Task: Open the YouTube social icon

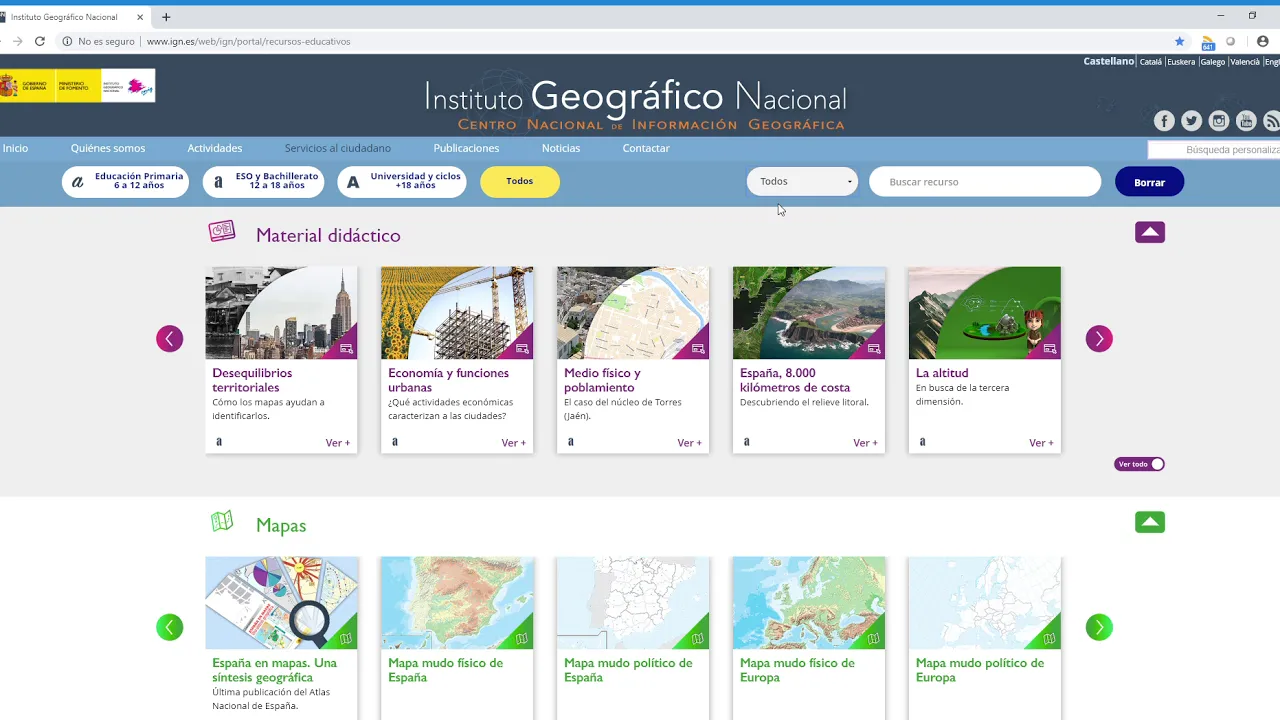Action: [x=1246, y=121]
